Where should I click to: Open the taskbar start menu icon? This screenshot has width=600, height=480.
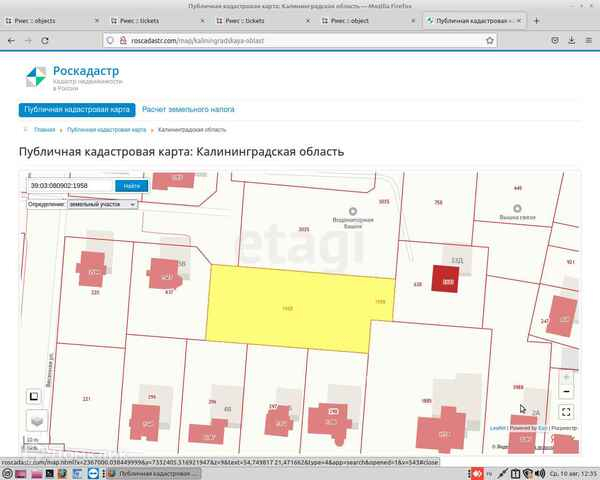click(x=7, y=474)
